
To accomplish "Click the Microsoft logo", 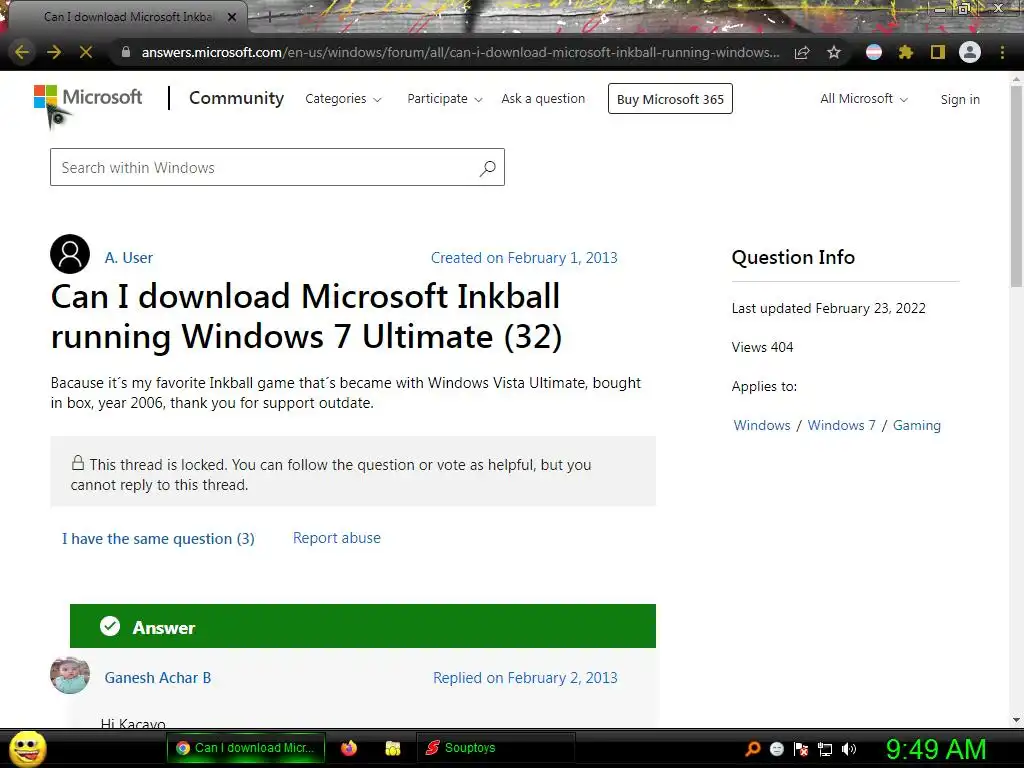I will [88, 98].
